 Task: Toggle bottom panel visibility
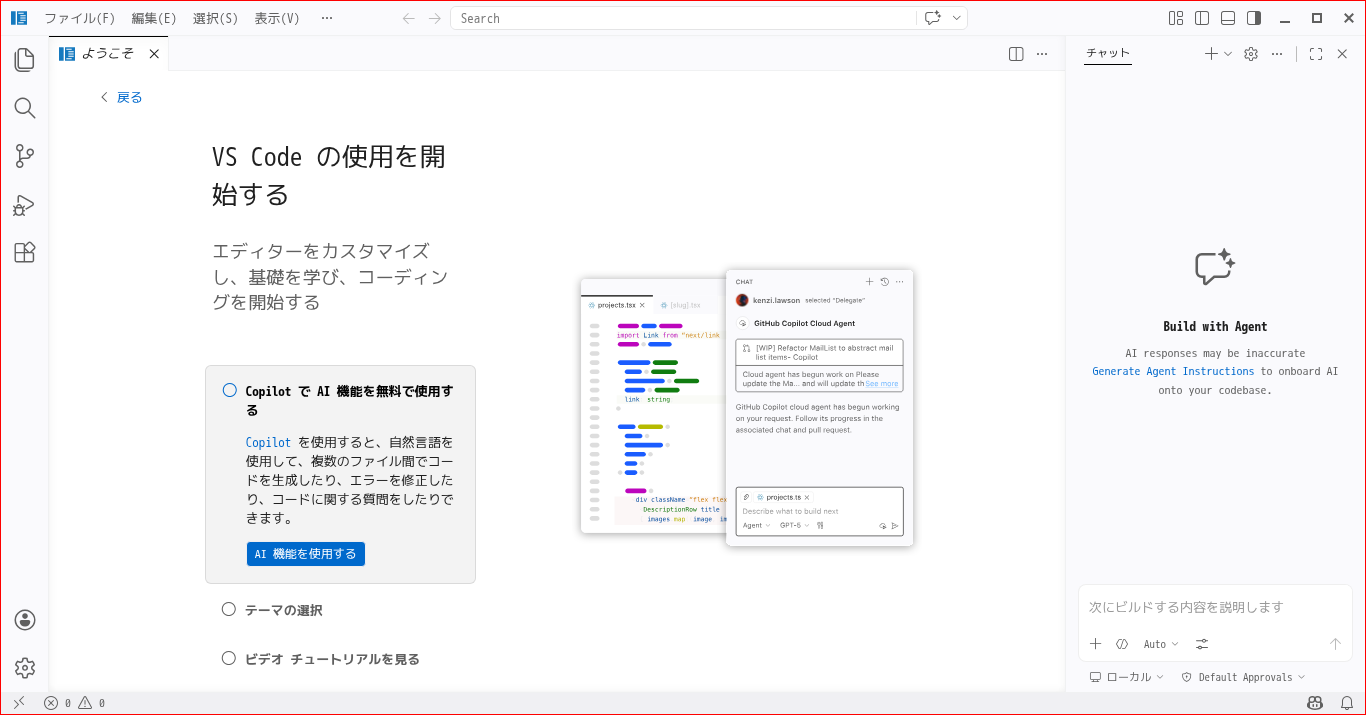(1228, 18)
